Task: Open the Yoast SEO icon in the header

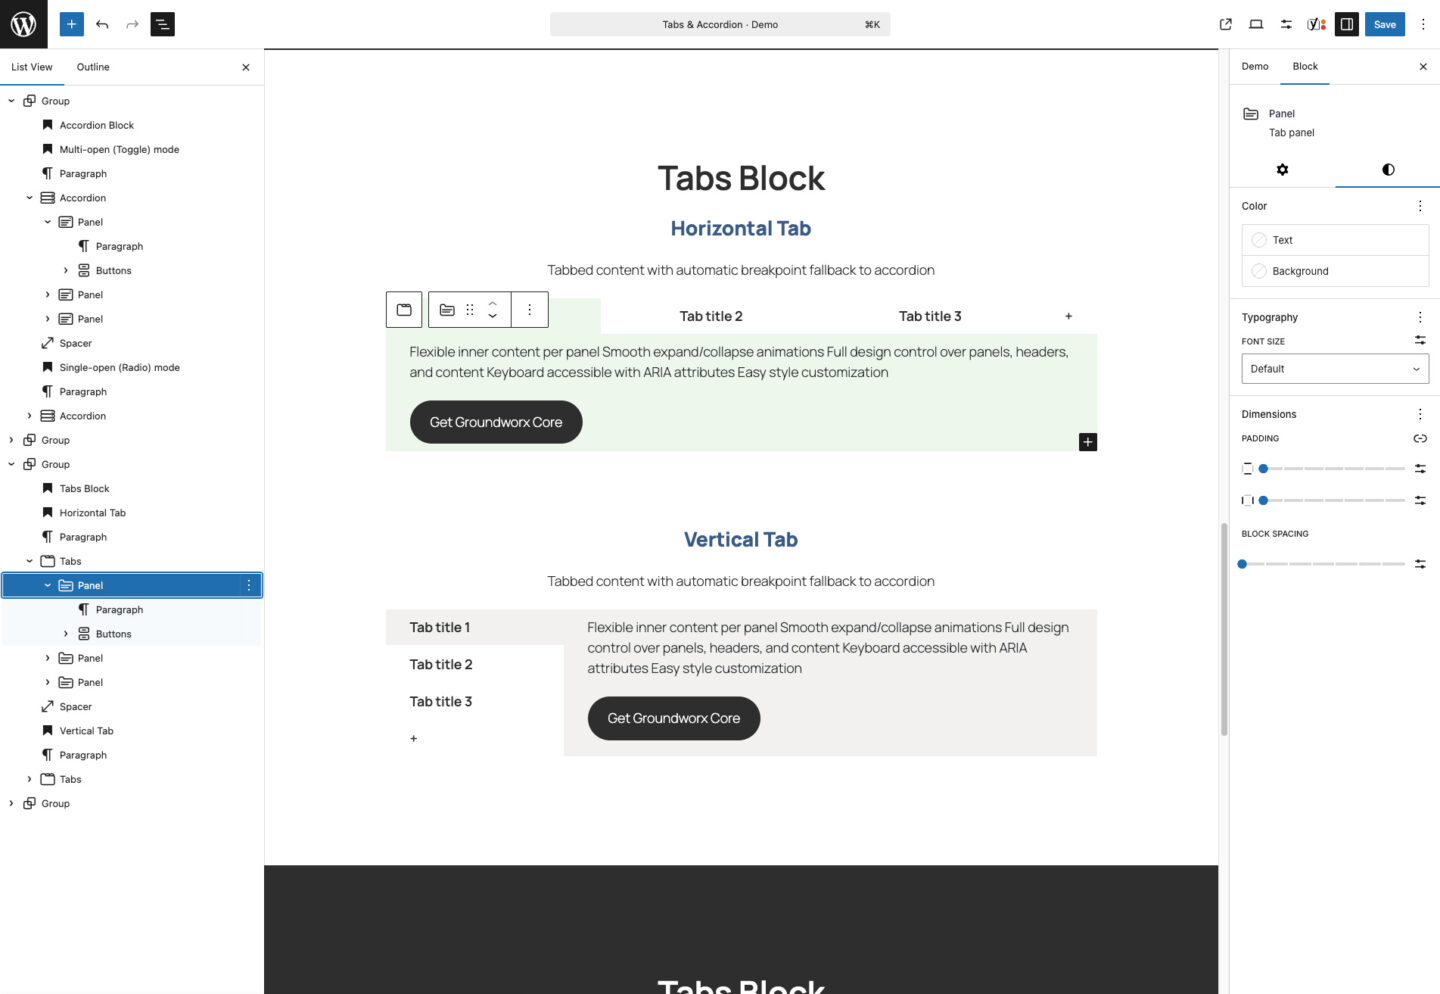Action: pyautogui.click(x=1315, y=24)
